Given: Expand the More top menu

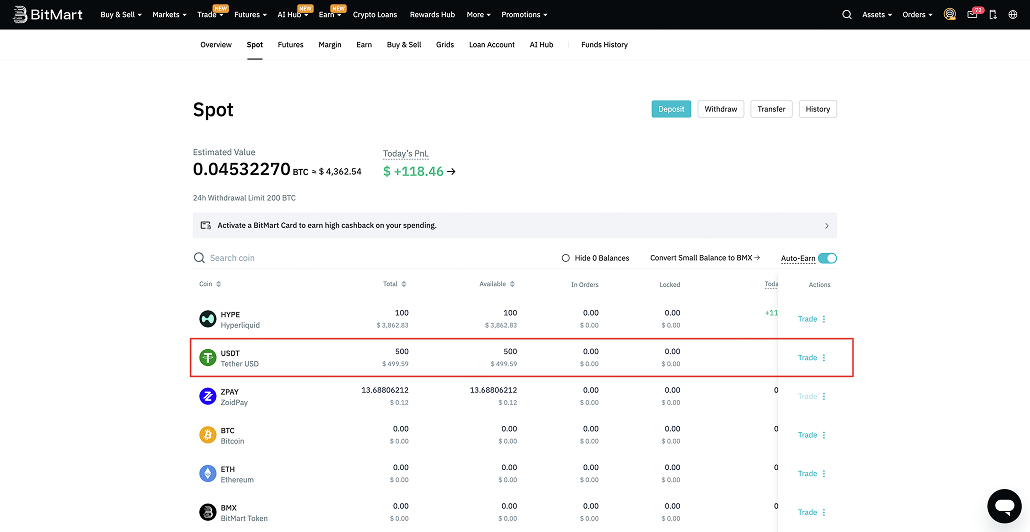Looking at the screenshot, I should [x=478, y=14].
